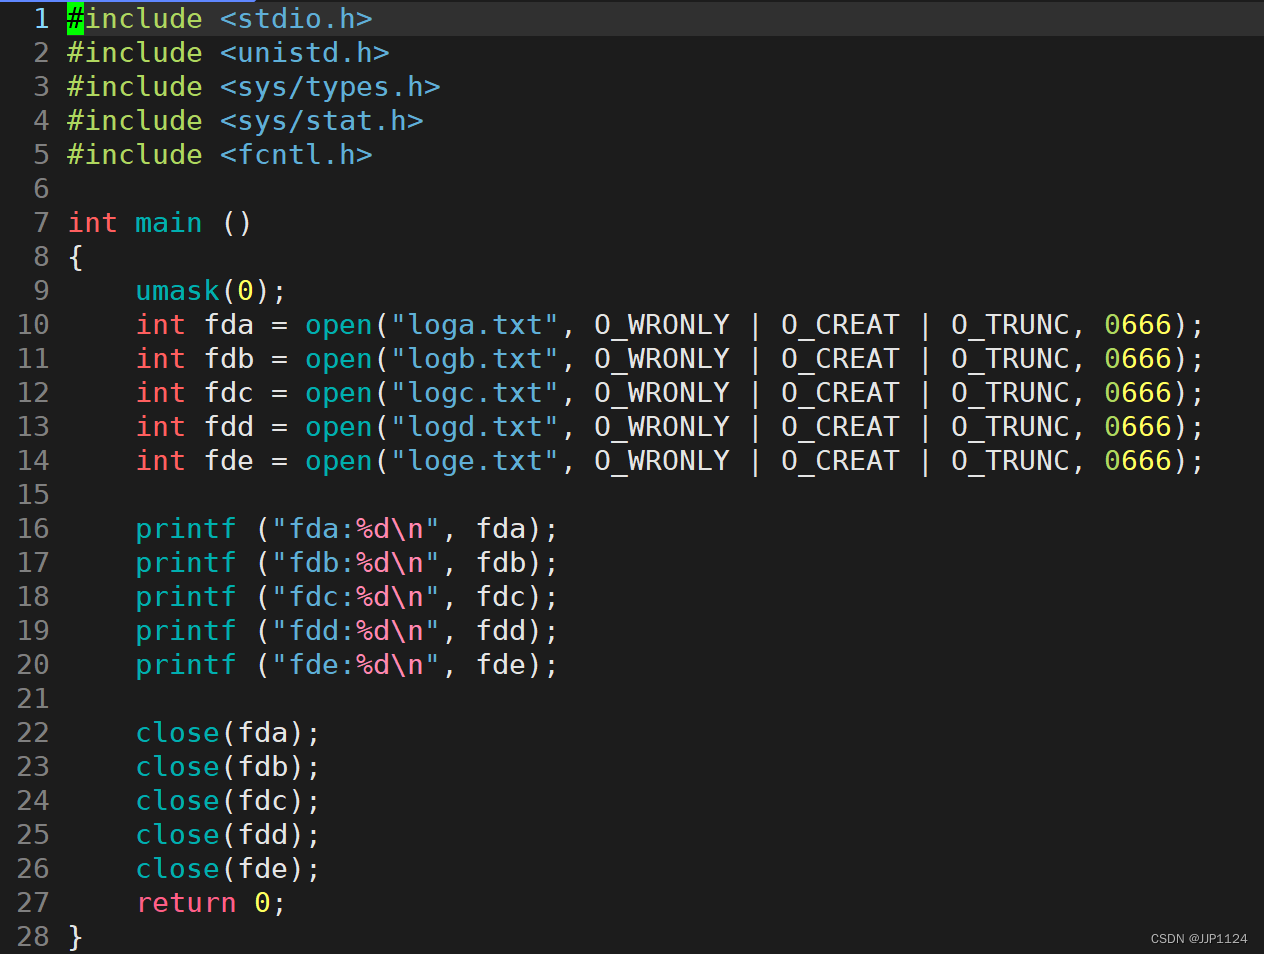Click the printf on line 16
Image resolution: width=1264 pixels, height=954 pixels.
pyautogui.click(x=185, y=529)
